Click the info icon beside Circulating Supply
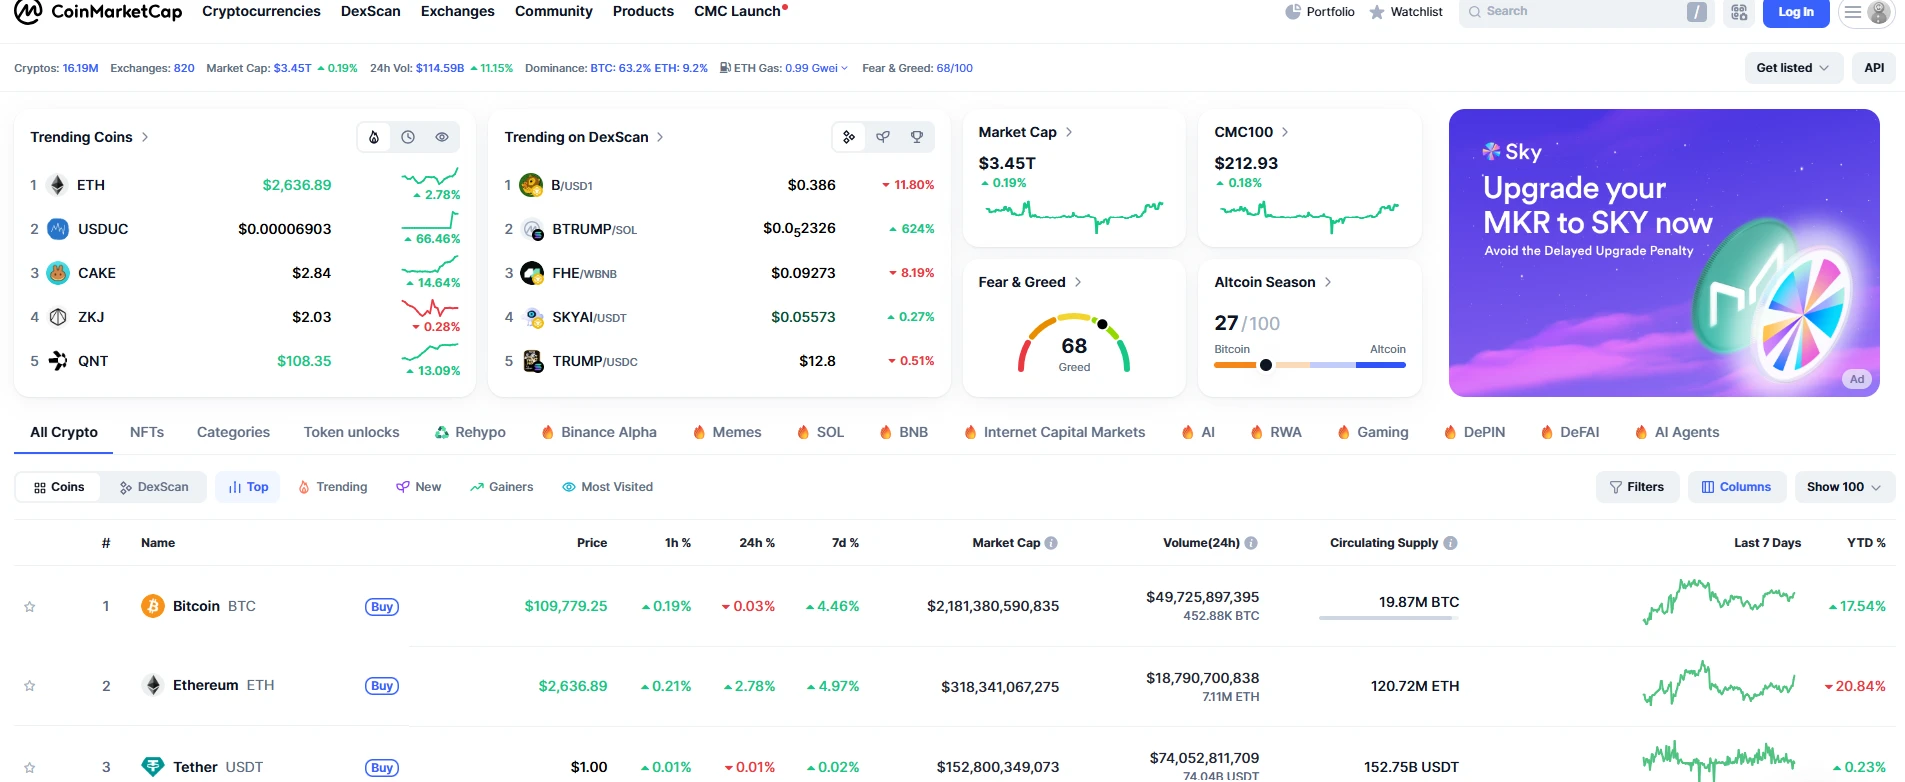1905x782 pixels. point(1450,543)
